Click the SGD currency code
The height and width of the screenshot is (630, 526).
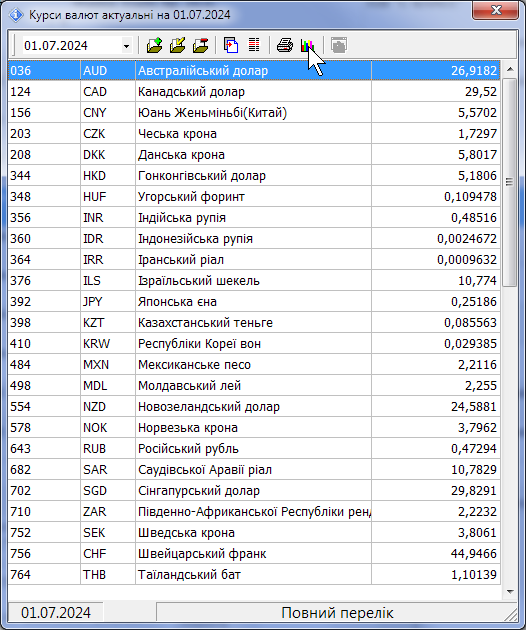click(95, 491)
